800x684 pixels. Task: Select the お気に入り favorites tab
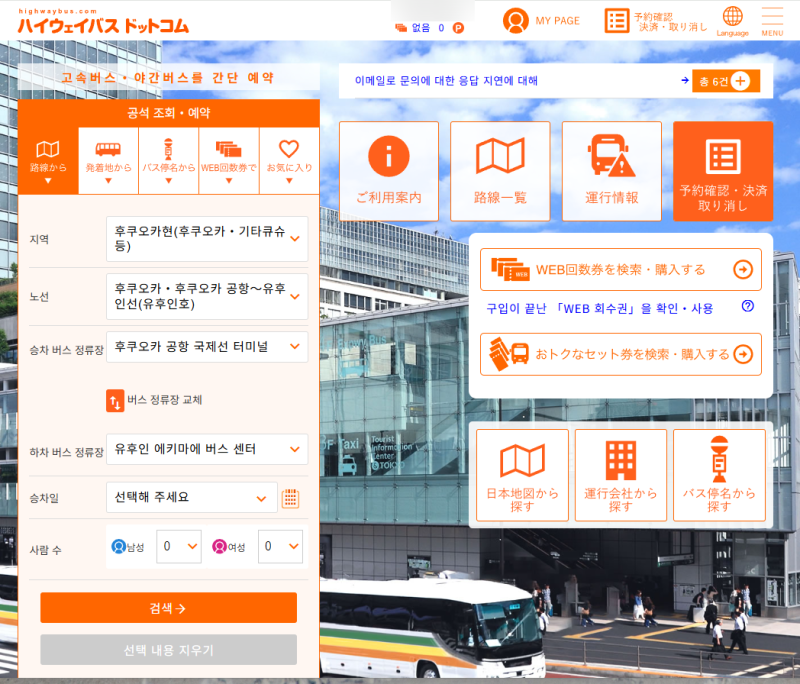(x=289, y=161)
